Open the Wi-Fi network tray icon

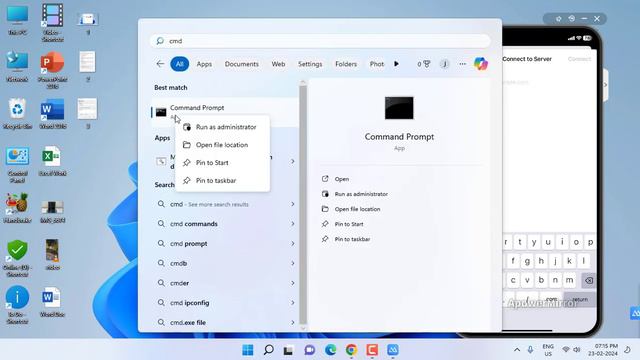[566, 350]
